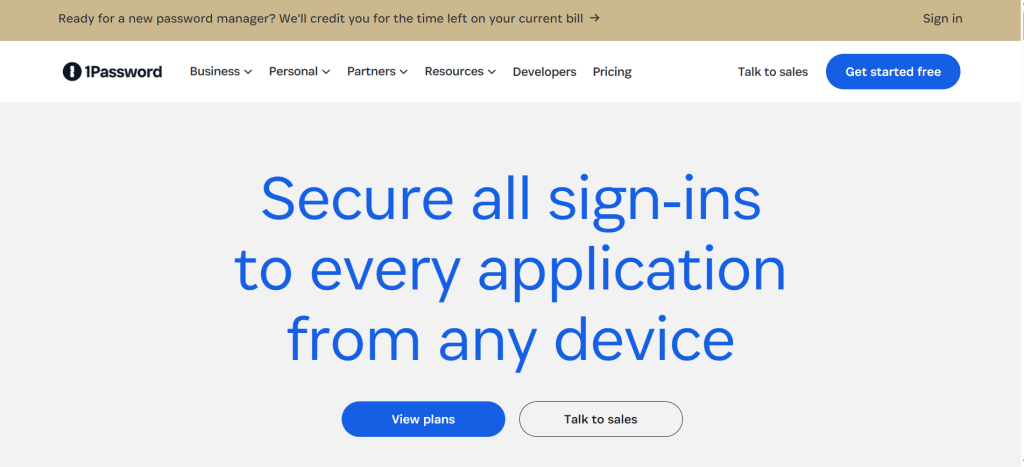
Task: Click the arrow icon in the promo banner
Action: [x=595, y=18]
